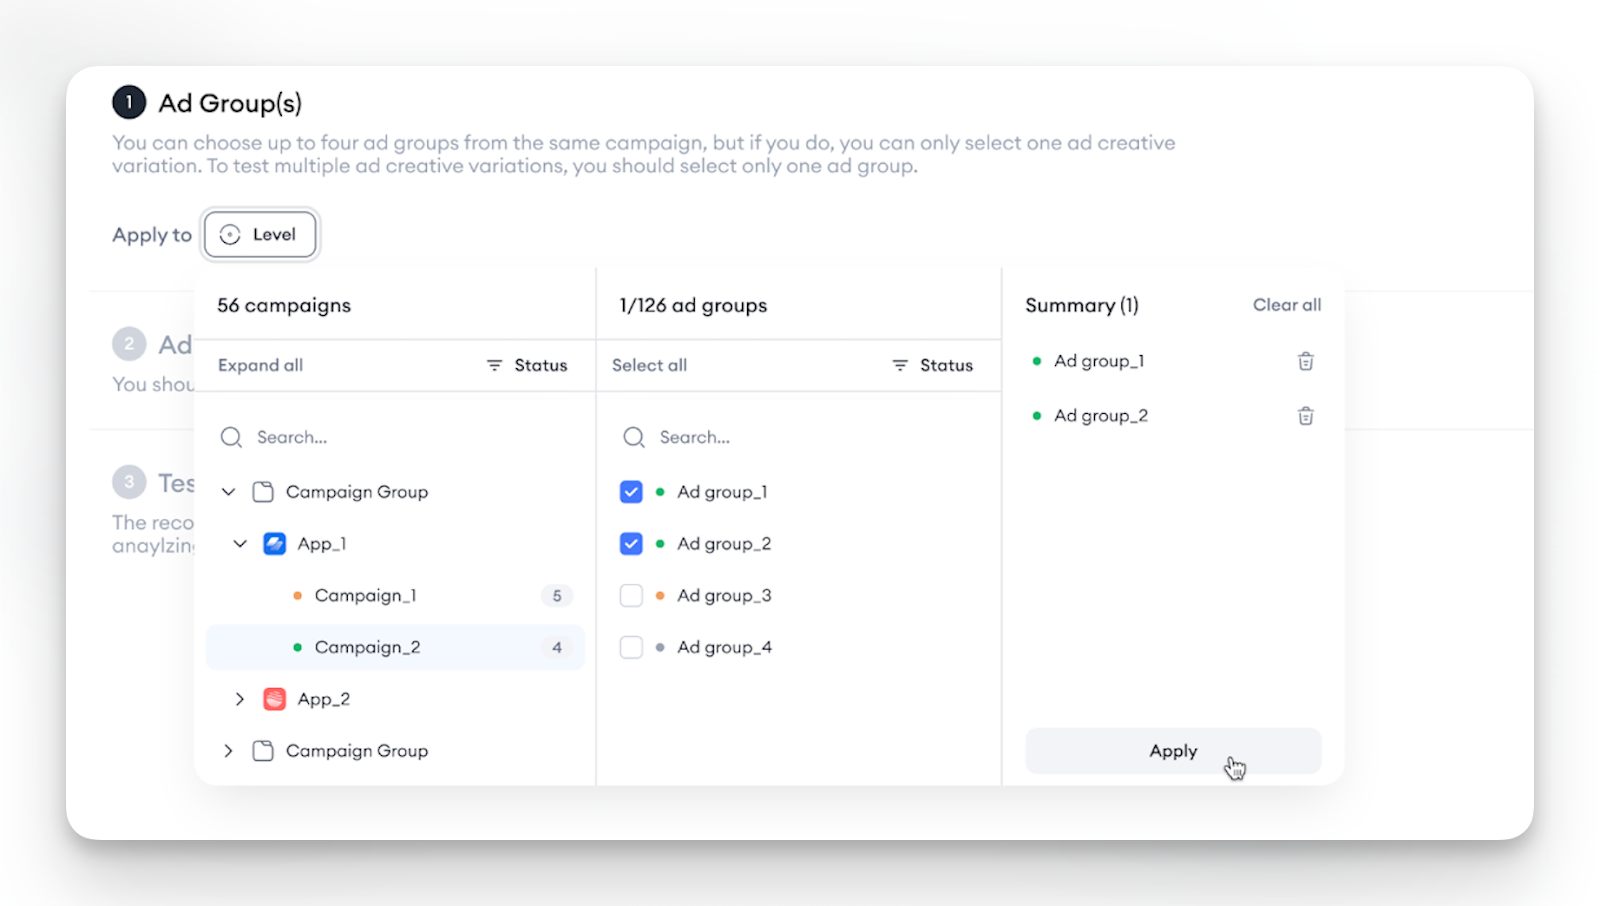Click the App_2 red app icon
This screenshot has height=906, width=1600.
[275, 699]
